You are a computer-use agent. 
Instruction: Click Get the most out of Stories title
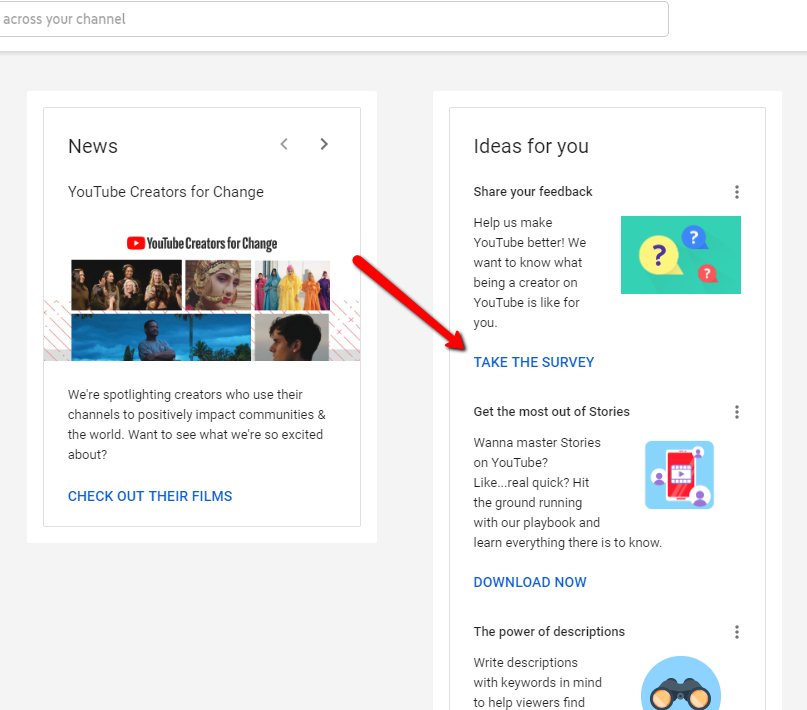(551, 412)
